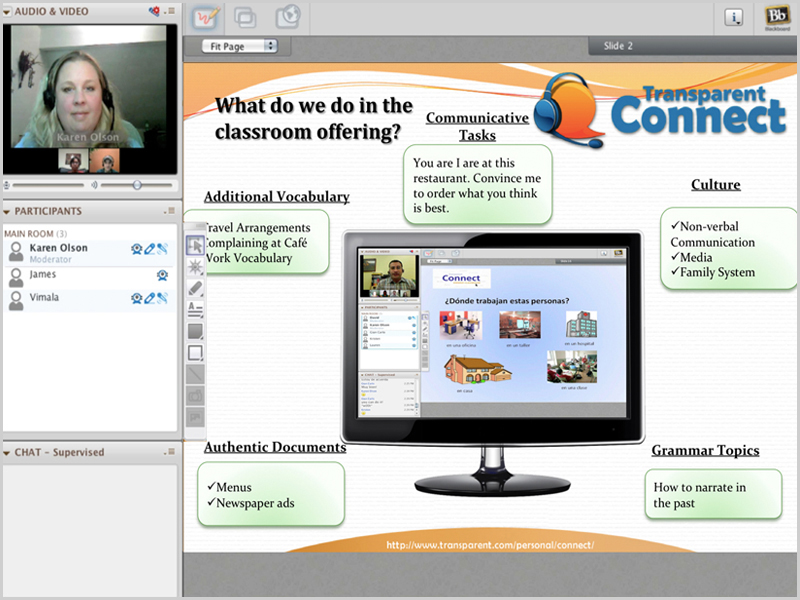The height and width of the screenshot is (600, 800).
Task: Open the information menu icon
Action: click(734, 18)
